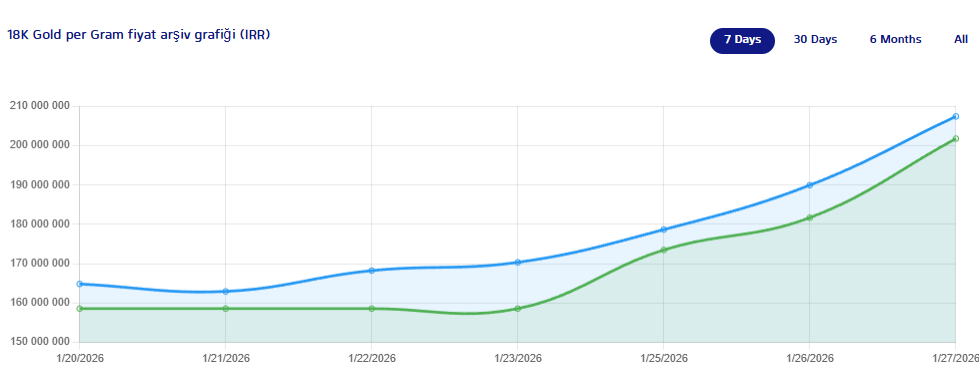Image resolution: width=979 pixels, height=371 pixels.
Task: Pick green data point for 1/25/2026
Action: click(664, 250)
